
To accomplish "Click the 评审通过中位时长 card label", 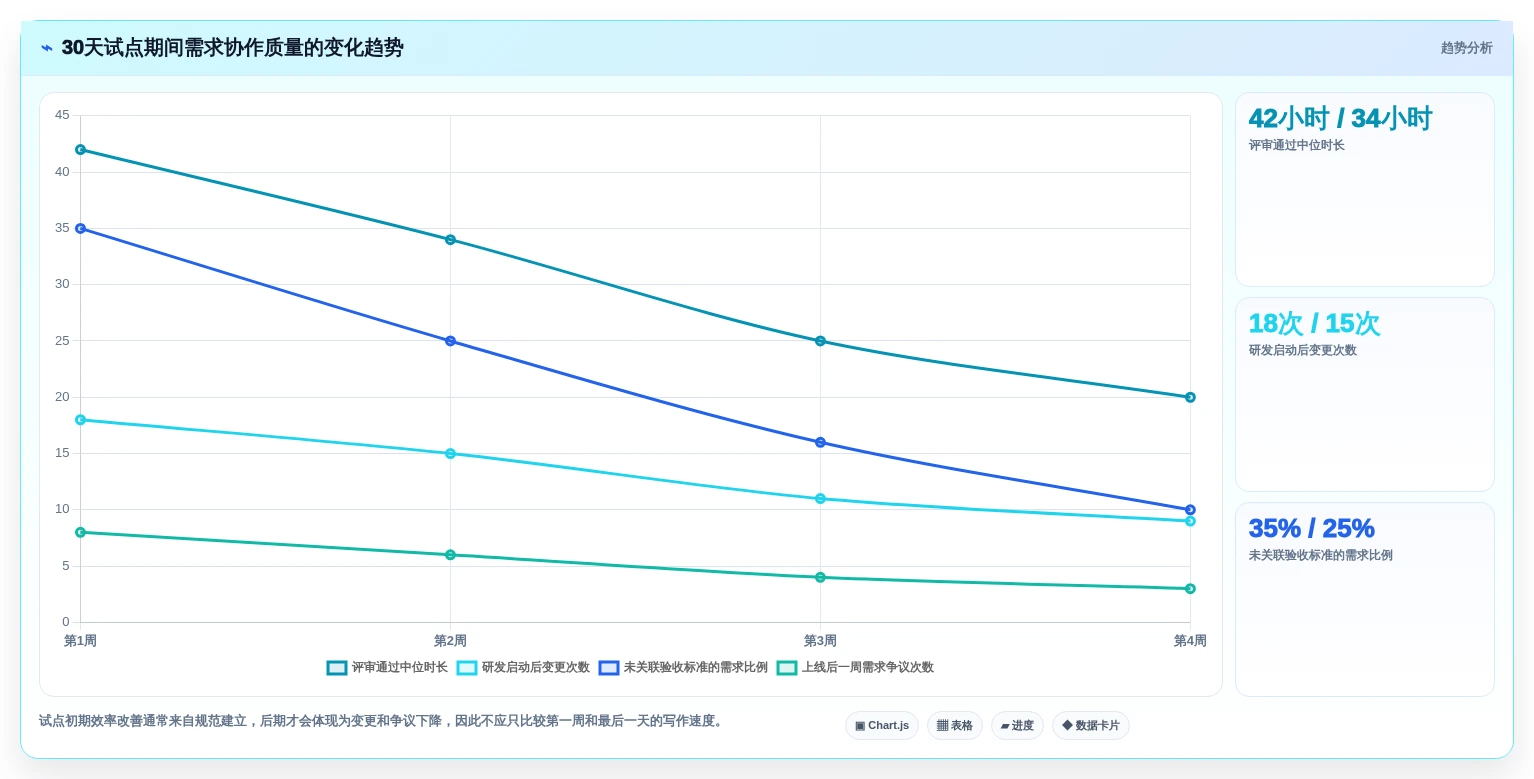I will coord(1297,146).
